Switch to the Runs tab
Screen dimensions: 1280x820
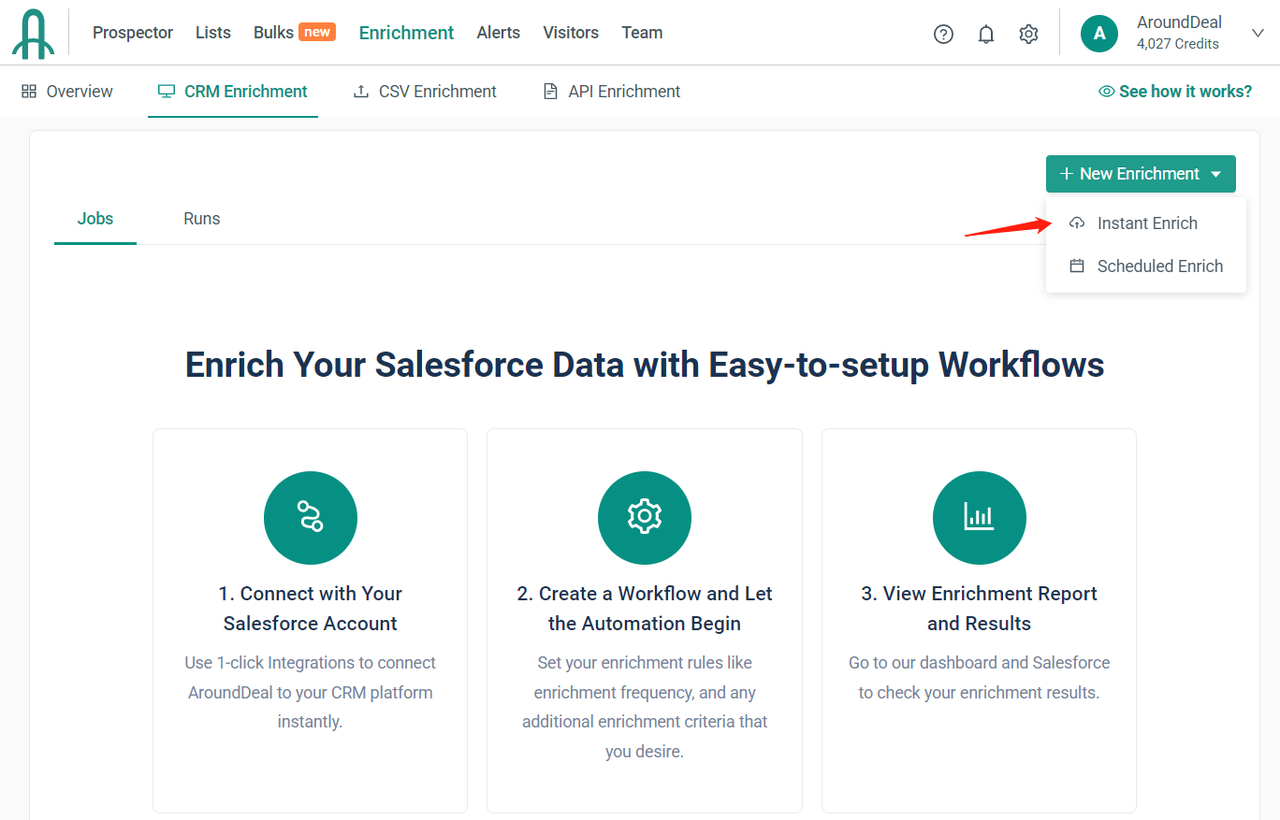[201, 219]
